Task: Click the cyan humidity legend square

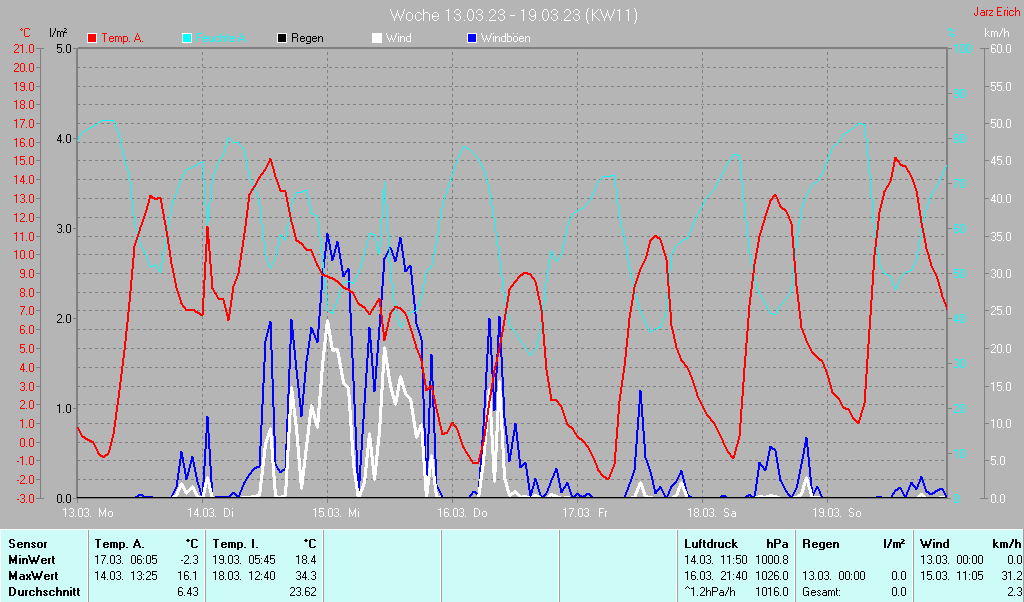Action: [x=187, y=38]
